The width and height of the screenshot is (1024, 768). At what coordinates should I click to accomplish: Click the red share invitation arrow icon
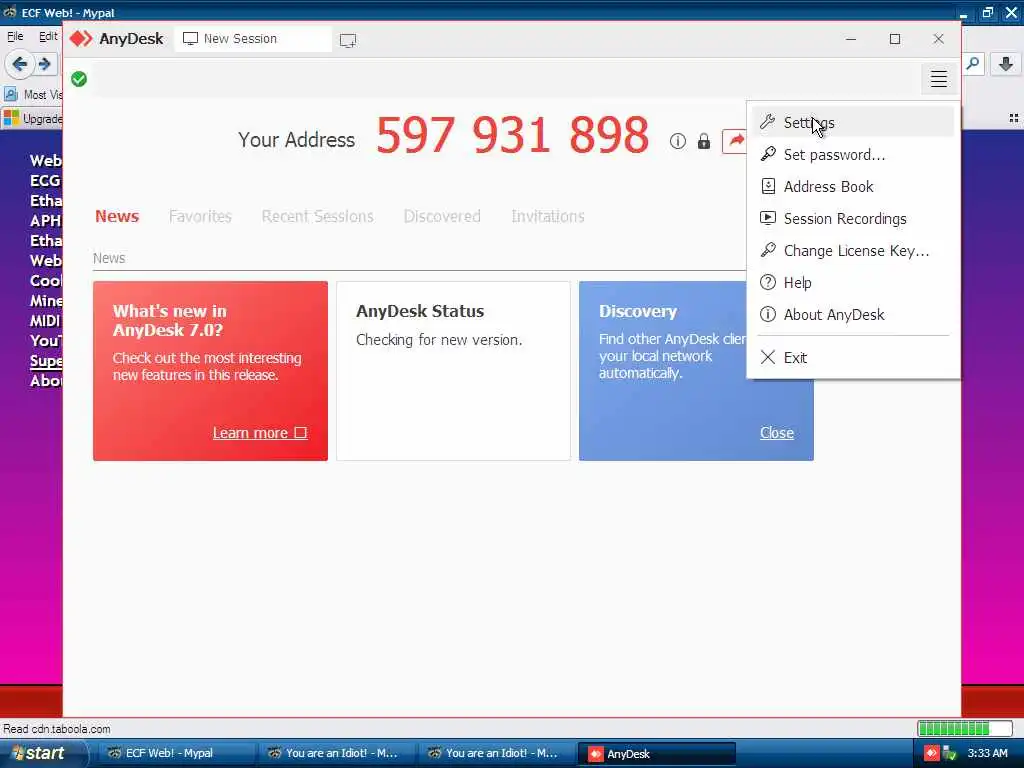pos(735,140)
